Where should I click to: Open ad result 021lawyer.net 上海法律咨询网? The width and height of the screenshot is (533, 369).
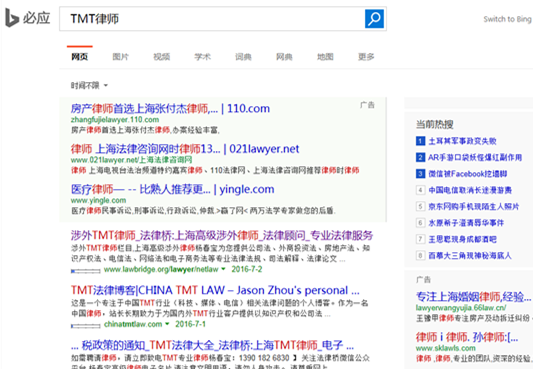(x=185, y=149)
